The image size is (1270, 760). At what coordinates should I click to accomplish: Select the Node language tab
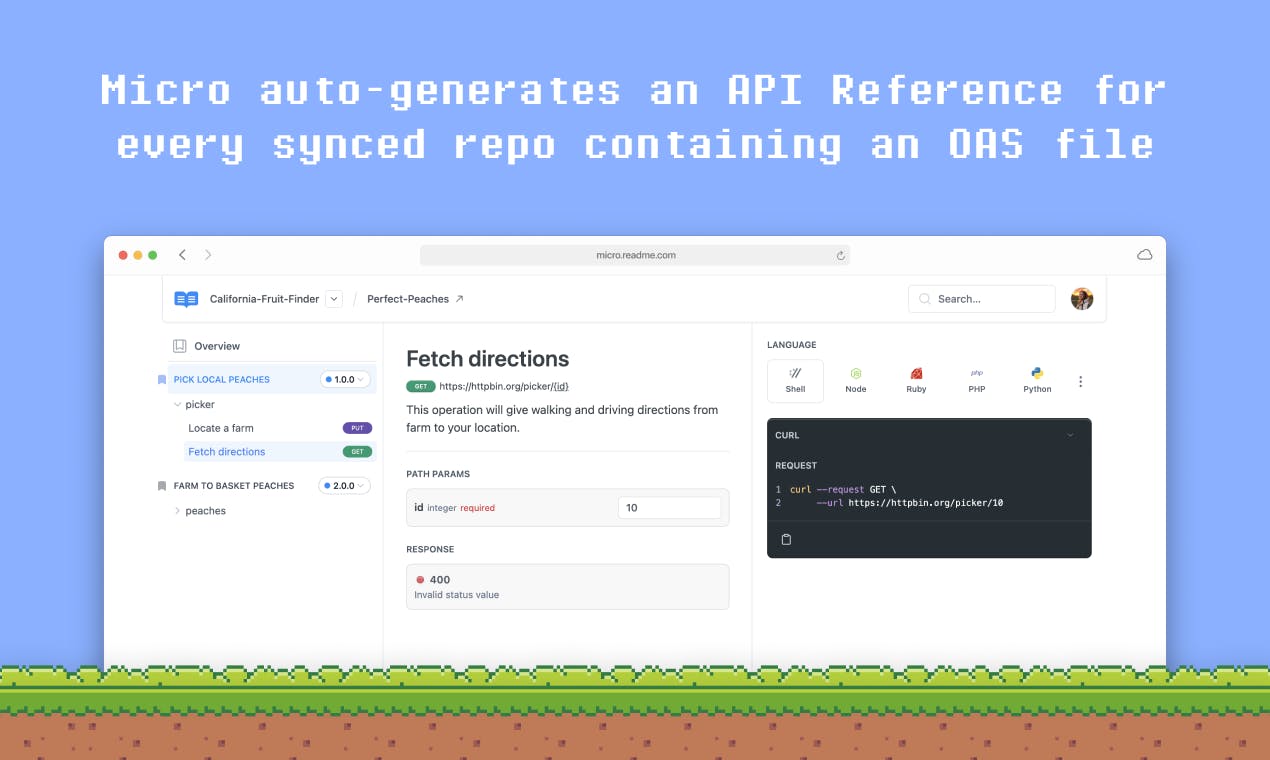point(856,381)
